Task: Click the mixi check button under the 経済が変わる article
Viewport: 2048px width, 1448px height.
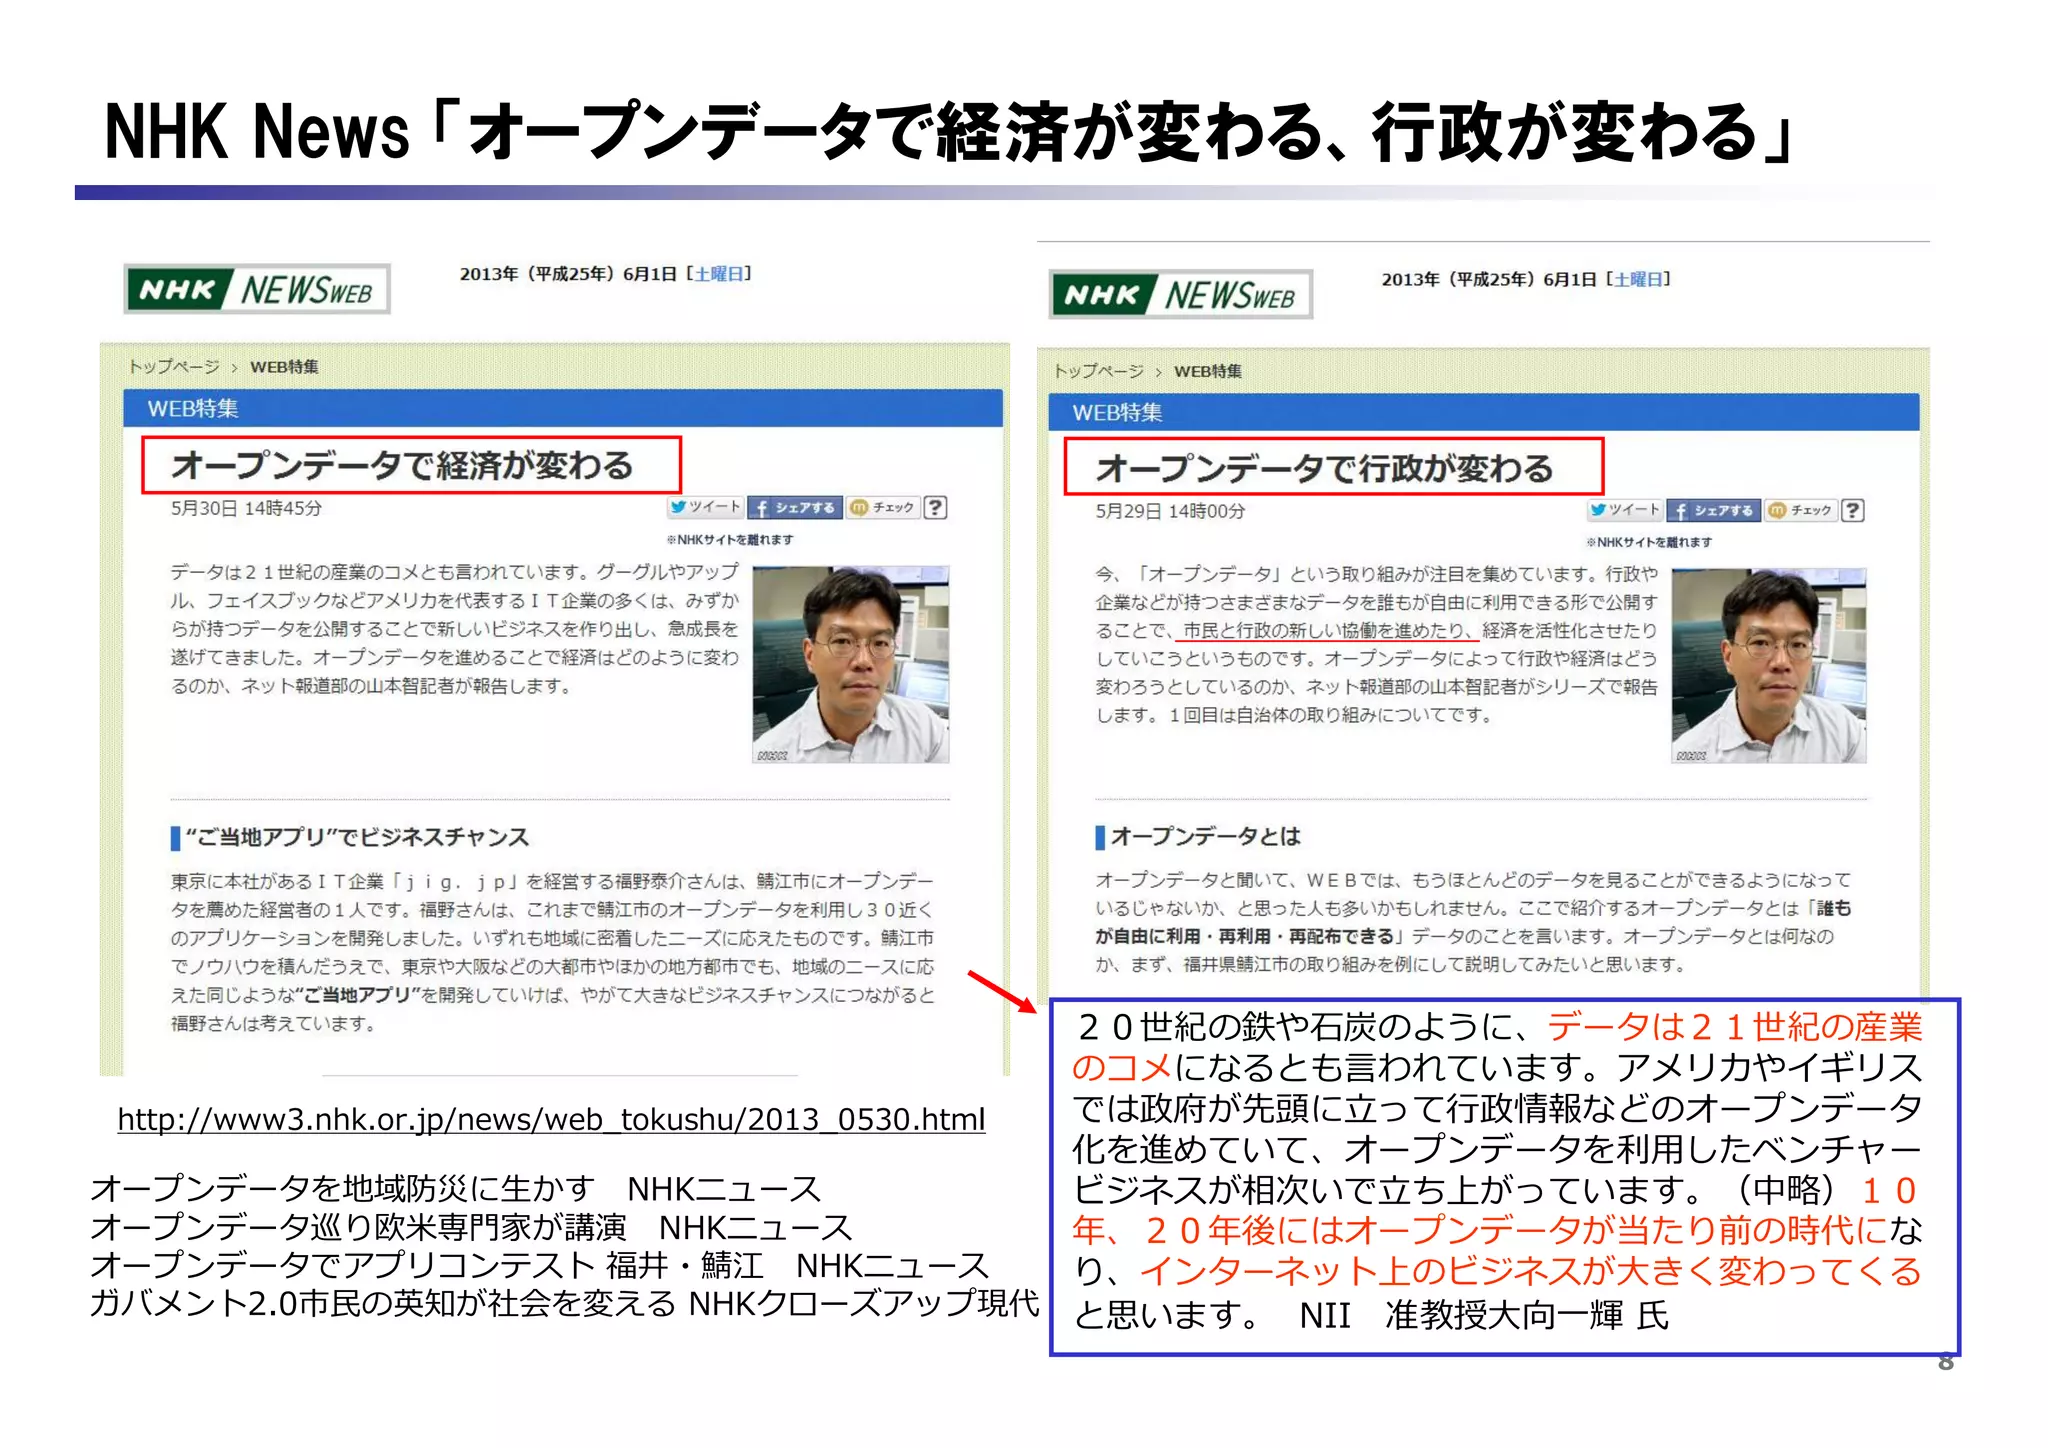Action: click(883, 507)
